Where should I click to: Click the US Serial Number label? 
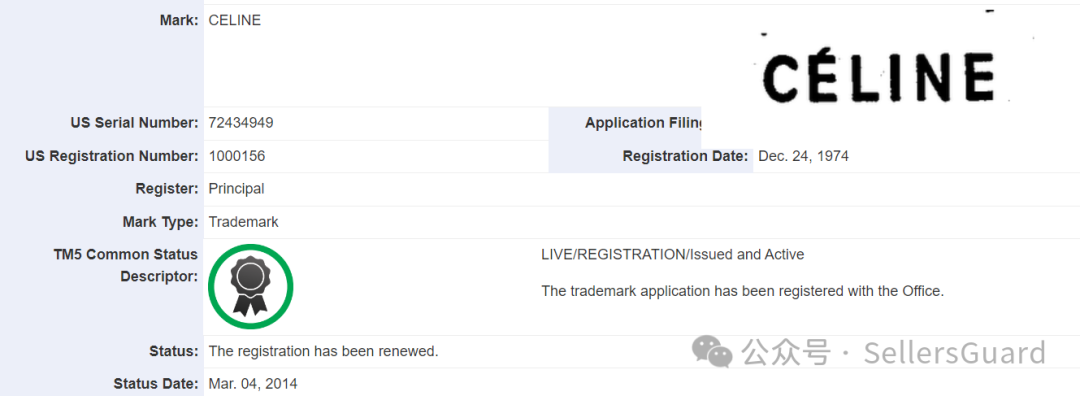[x=134, y=123]
